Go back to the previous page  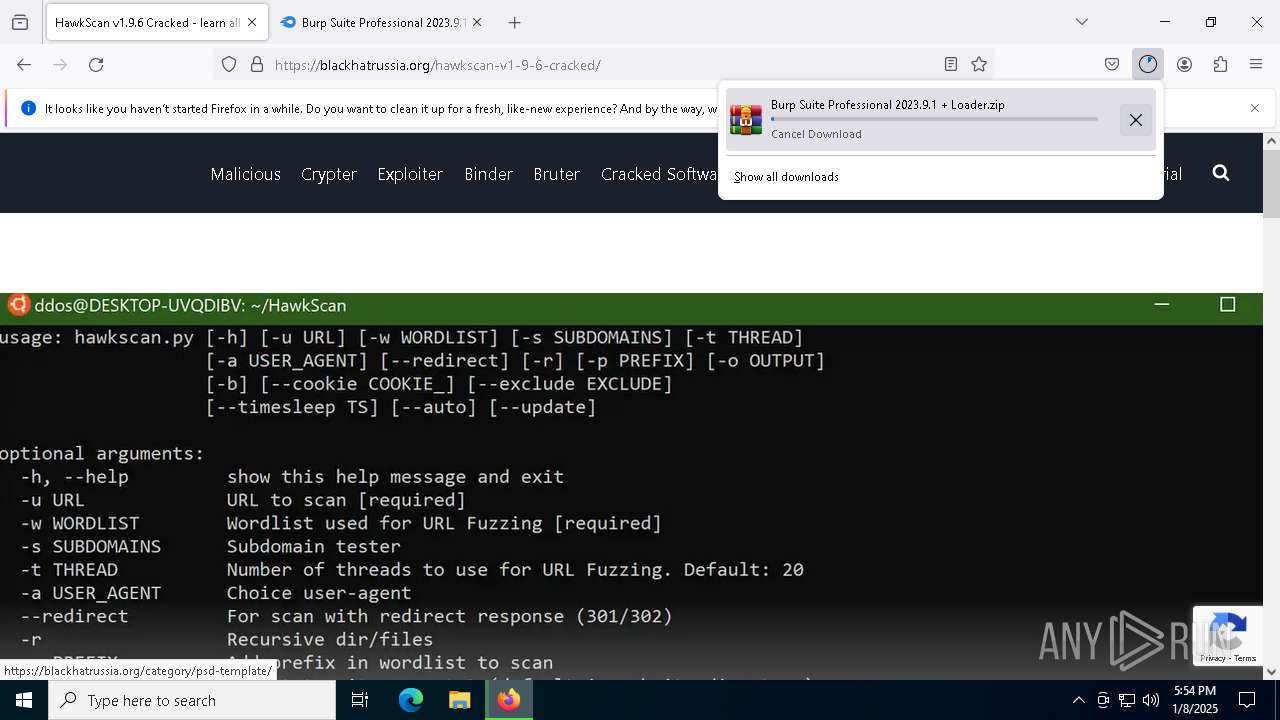point(24,65)
